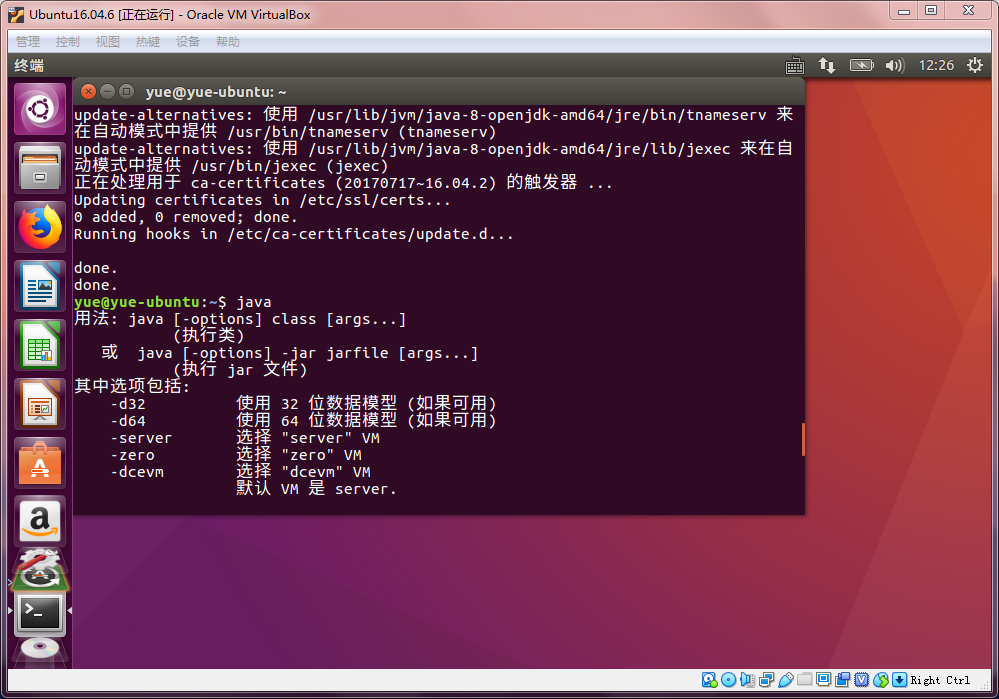The height and width of the screenshot is (699, 999).
Task: Open LibreOffice Calc from launcher
Action: pyautogui.click(x=40, y=345)
